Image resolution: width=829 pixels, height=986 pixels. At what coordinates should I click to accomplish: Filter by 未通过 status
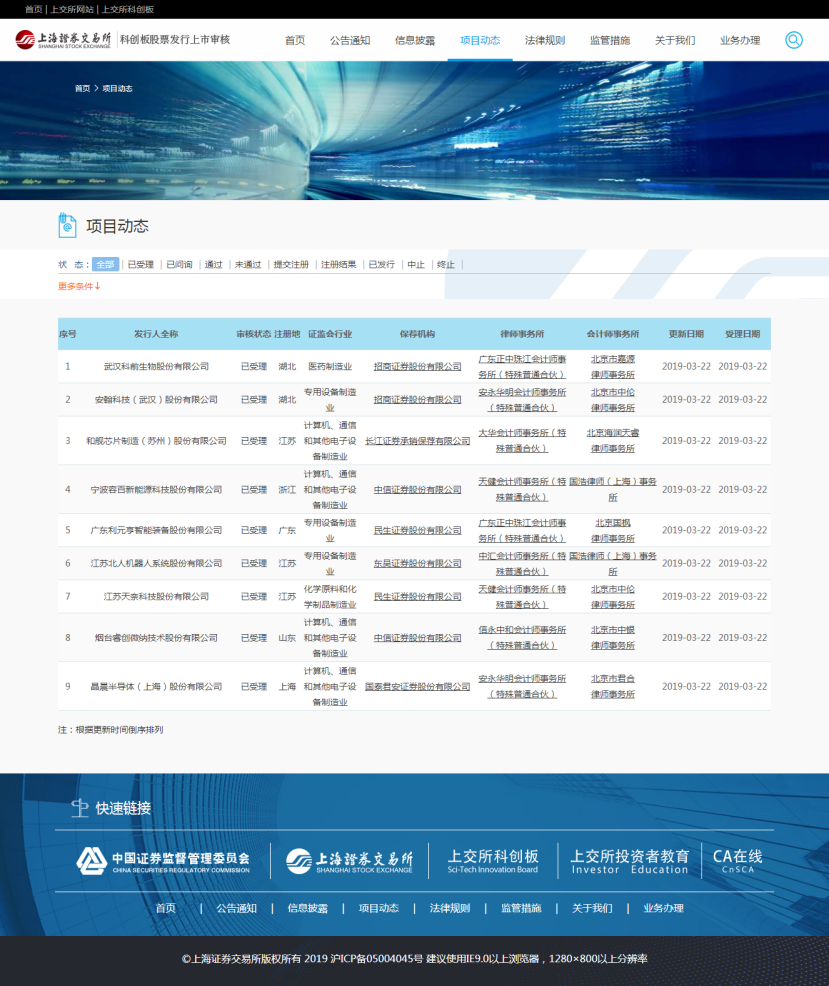(x=248, y=265)
